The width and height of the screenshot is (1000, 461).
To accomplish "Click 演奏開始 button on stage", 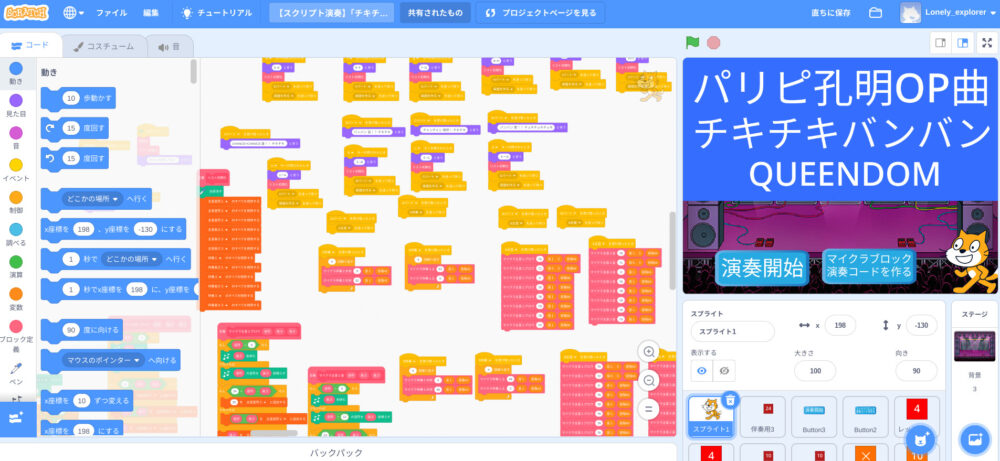I will click(x=762, y=268).
